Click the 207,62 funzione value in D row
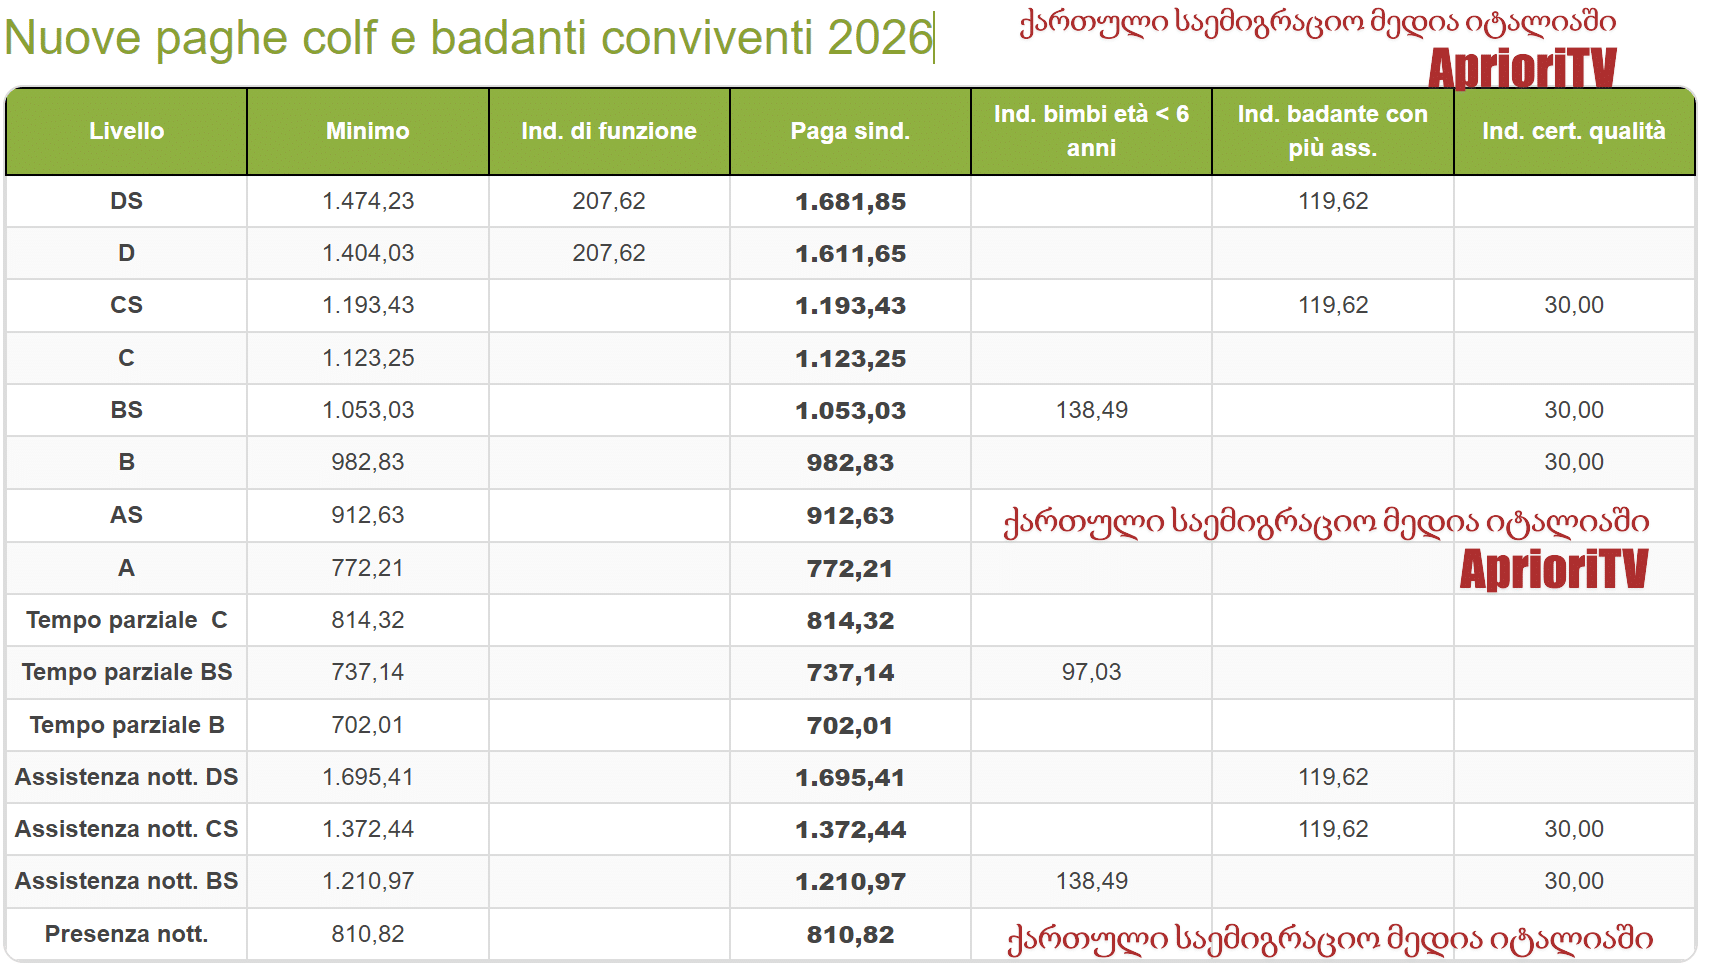This screenshot has height=964, width=1710. coord(608,254)
